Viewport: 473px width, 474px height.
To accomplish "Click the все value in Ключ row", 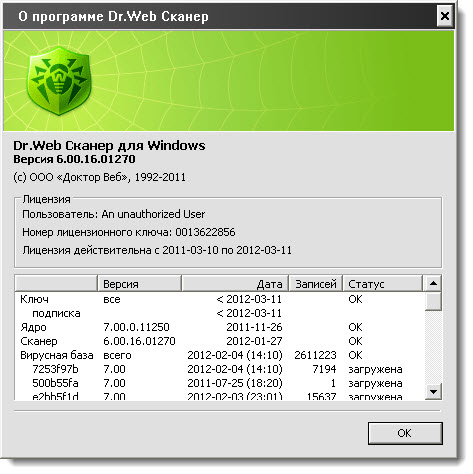I will click(x=112, y=299).
